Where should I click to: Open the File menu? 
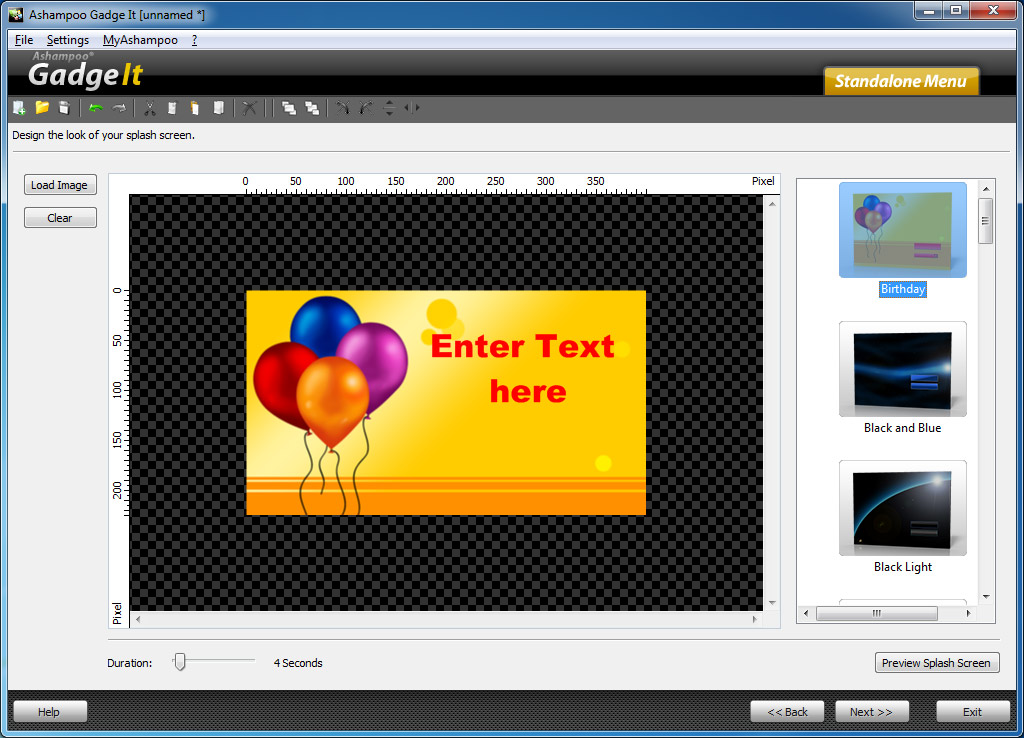[24, 40]
